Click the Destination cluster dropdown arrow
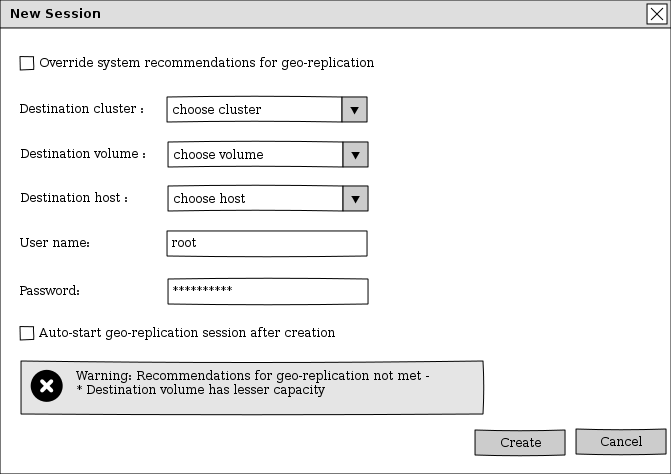Screen dimensions: 671x474 [x=354, y=109]
